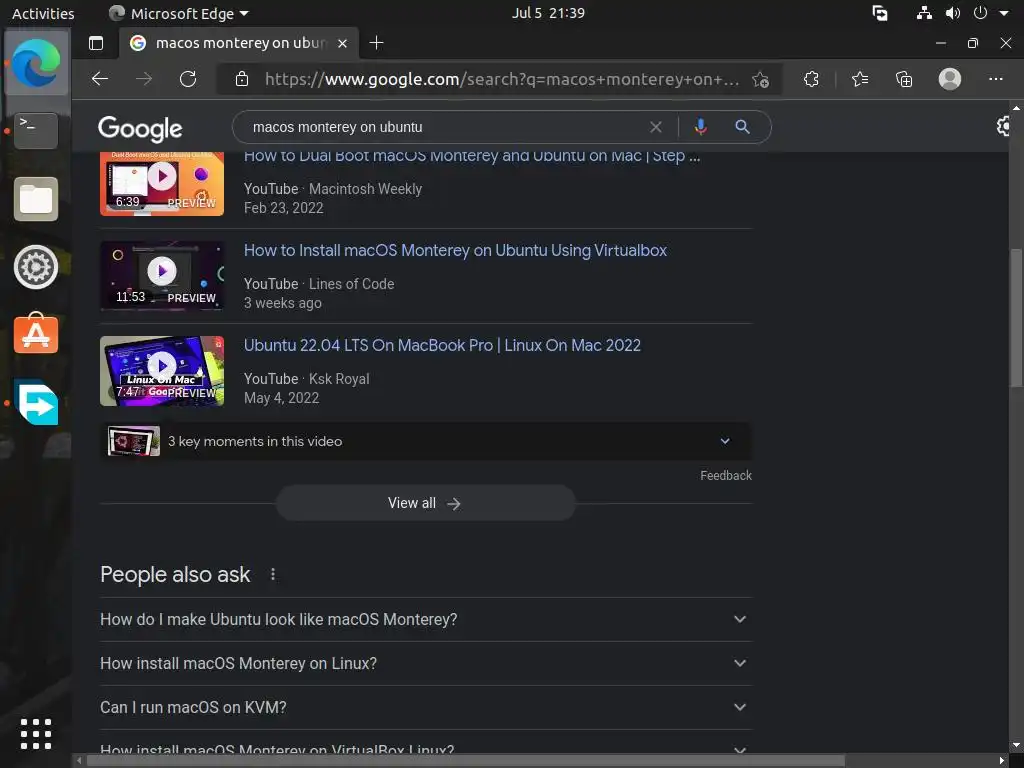Open the system menu dropdown arrow
Viewport: 1024px width, 768px height.
1004,13
